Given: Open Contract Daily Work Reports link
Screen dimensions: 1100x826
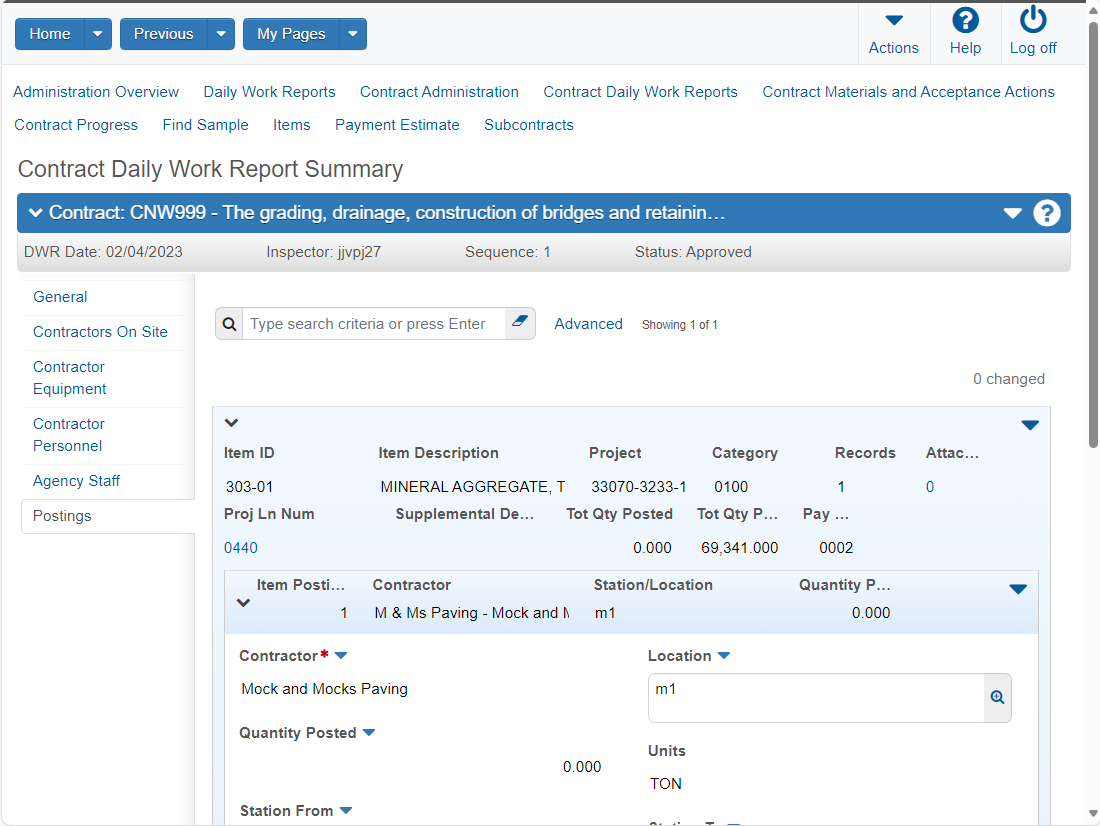Looking at the screenshot, I should pos(640,92).
